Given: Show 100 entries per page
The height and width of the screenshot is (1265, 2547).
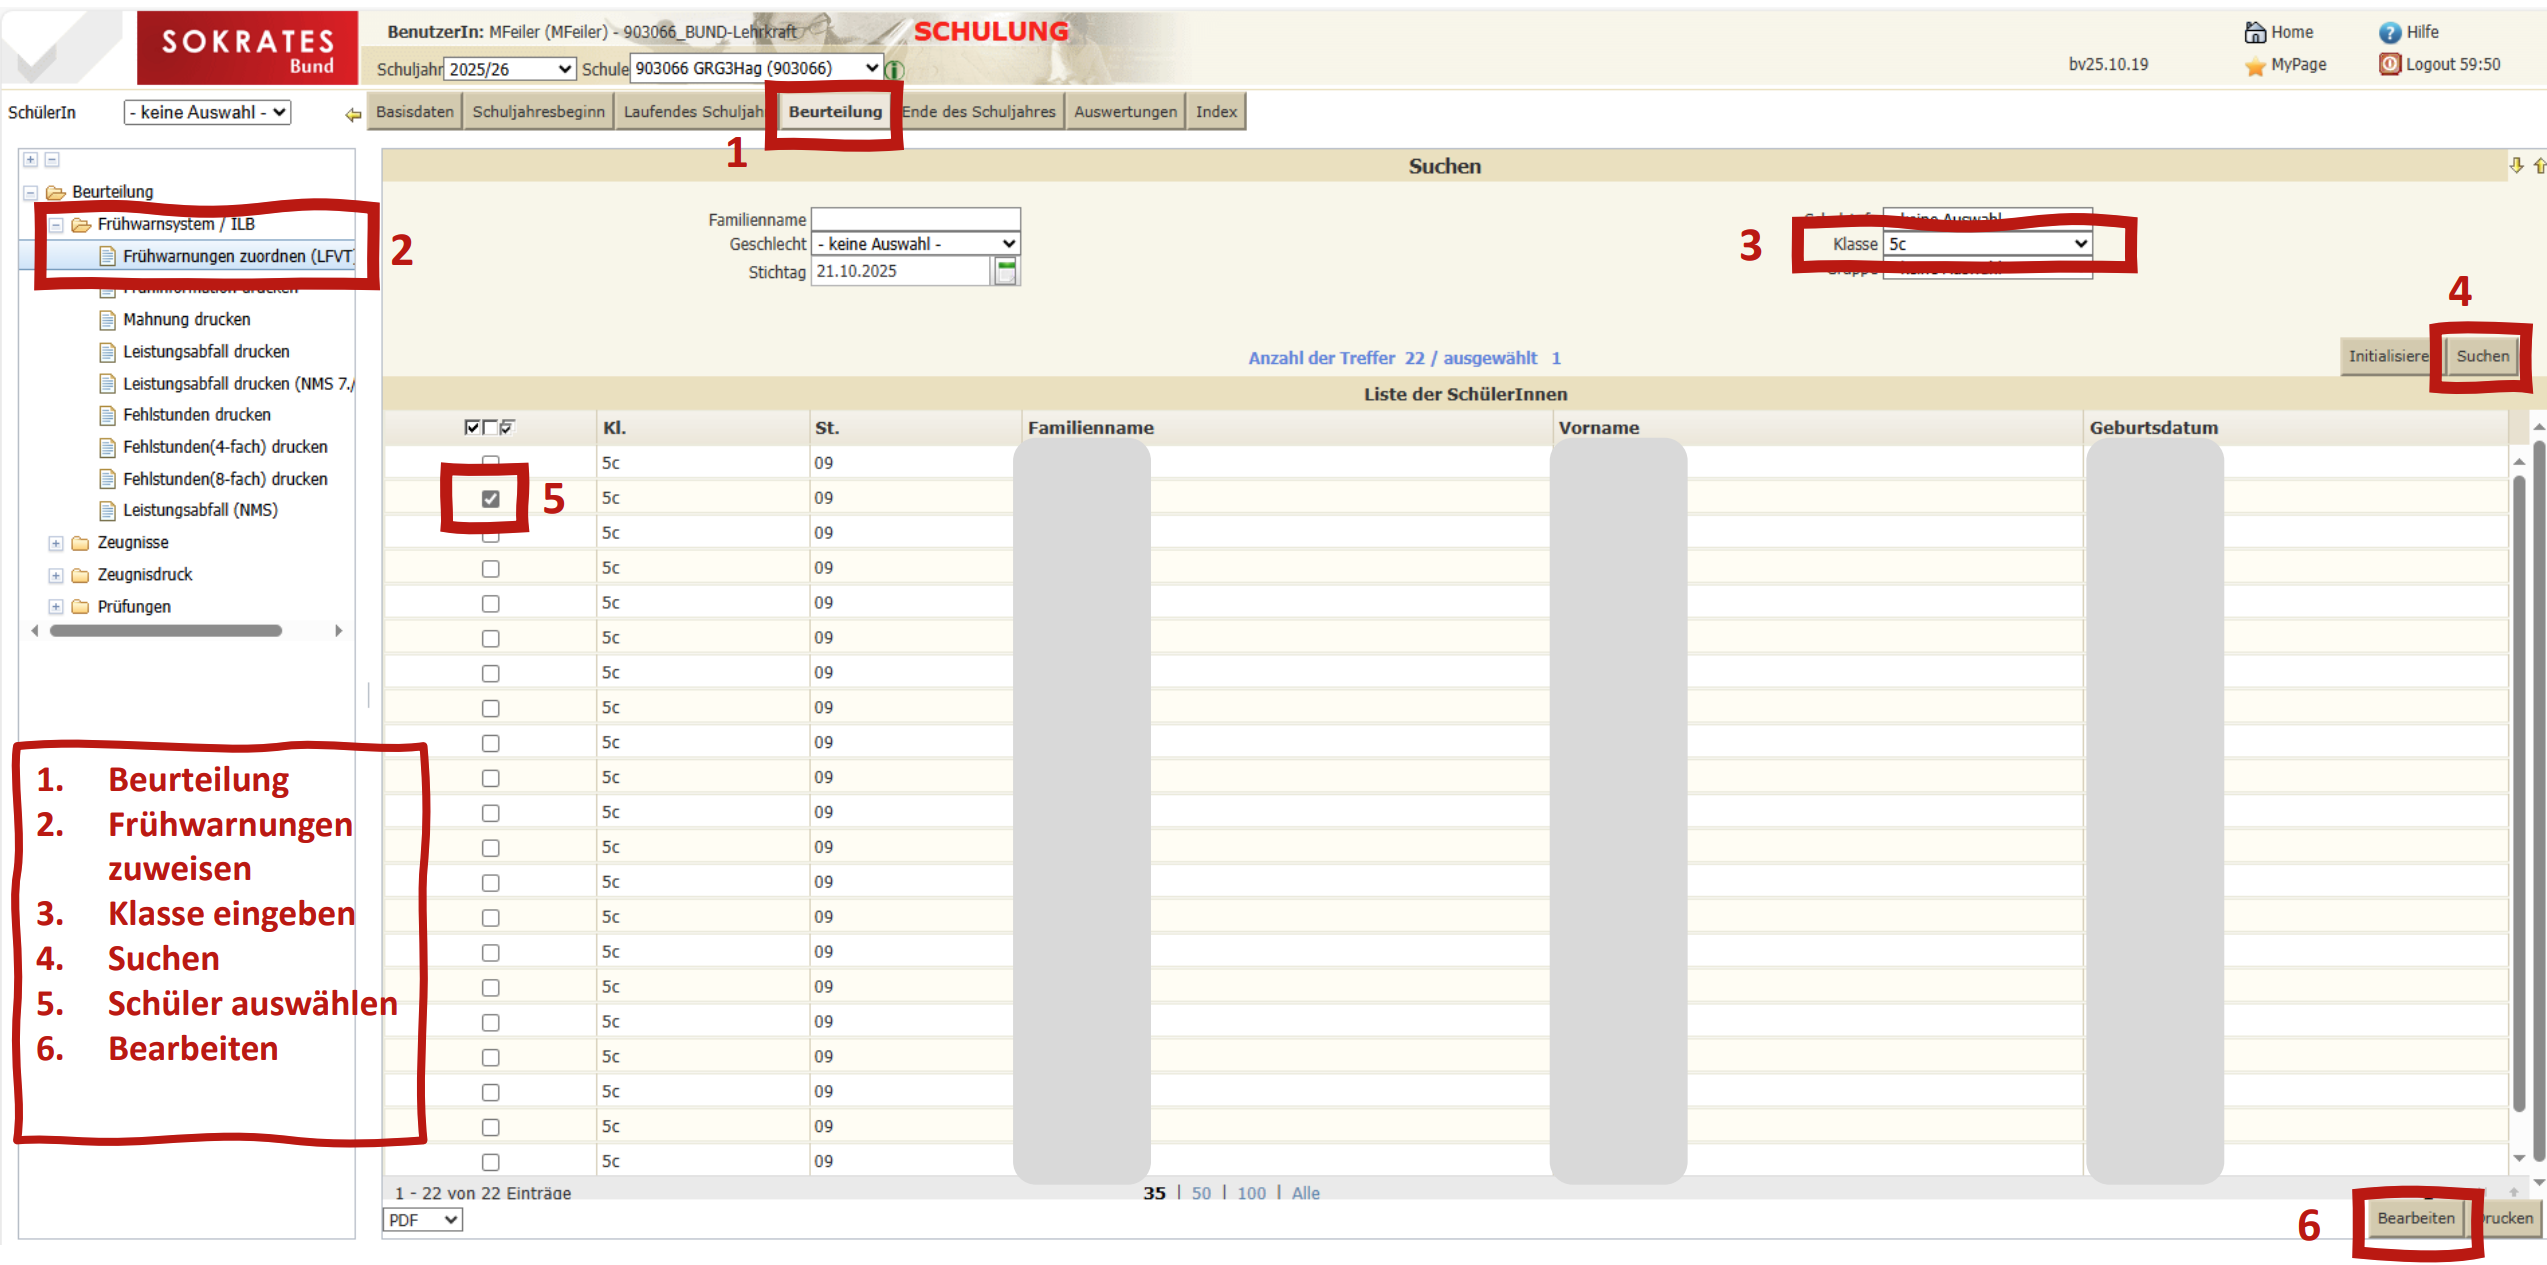Looking at the screenshot, I should (x=1251, y=1193).
